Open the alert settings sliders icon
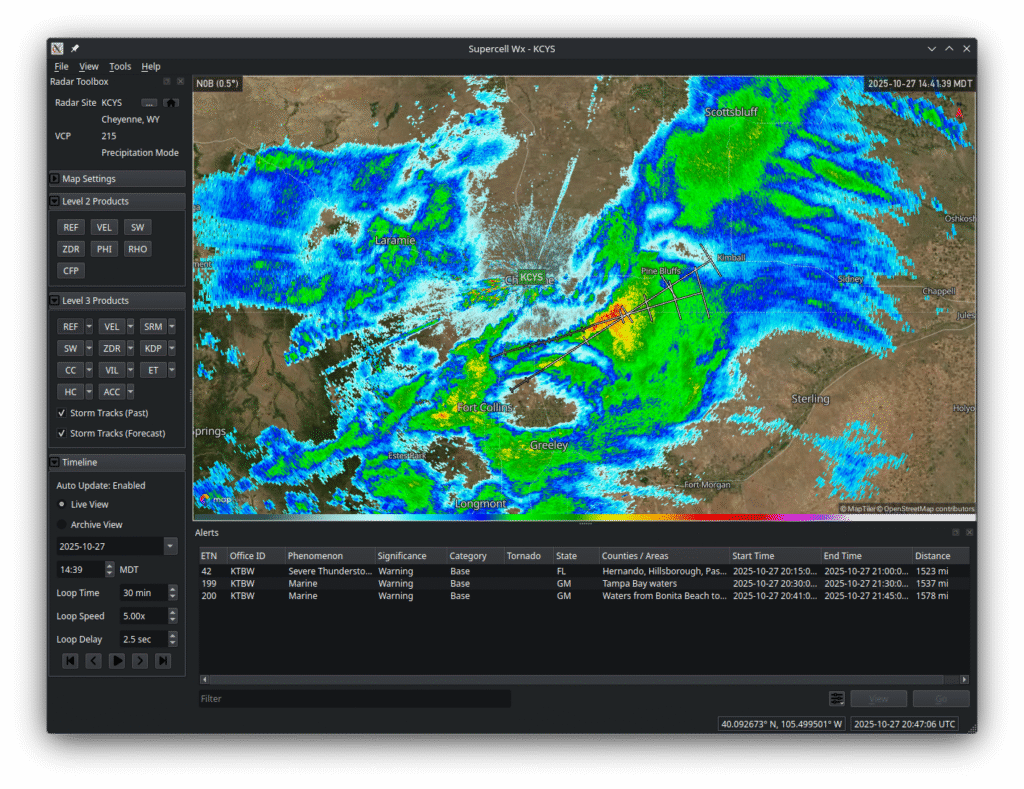 click(837, 699)
